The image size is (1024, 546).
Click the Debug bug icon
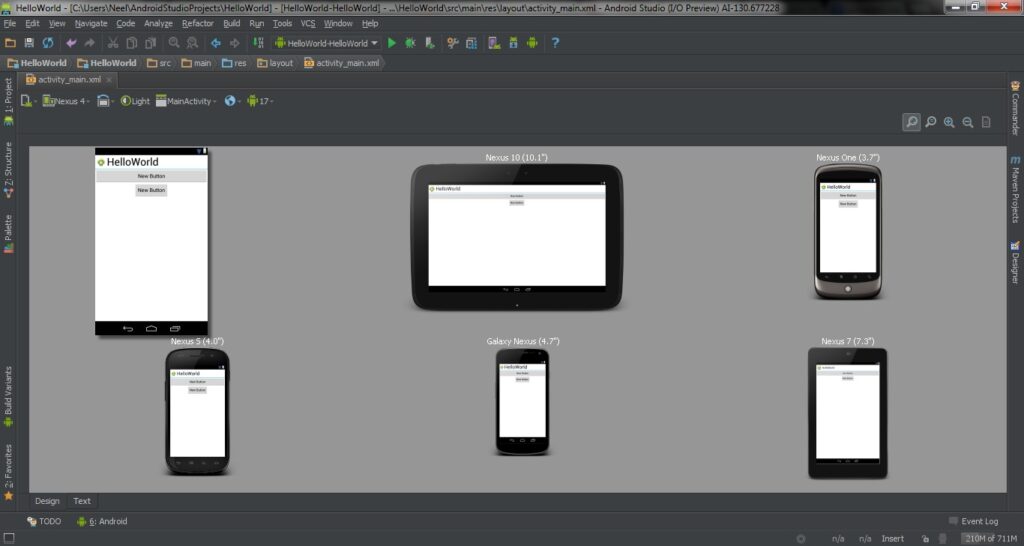pyautogui.click(x=410, y=43)
